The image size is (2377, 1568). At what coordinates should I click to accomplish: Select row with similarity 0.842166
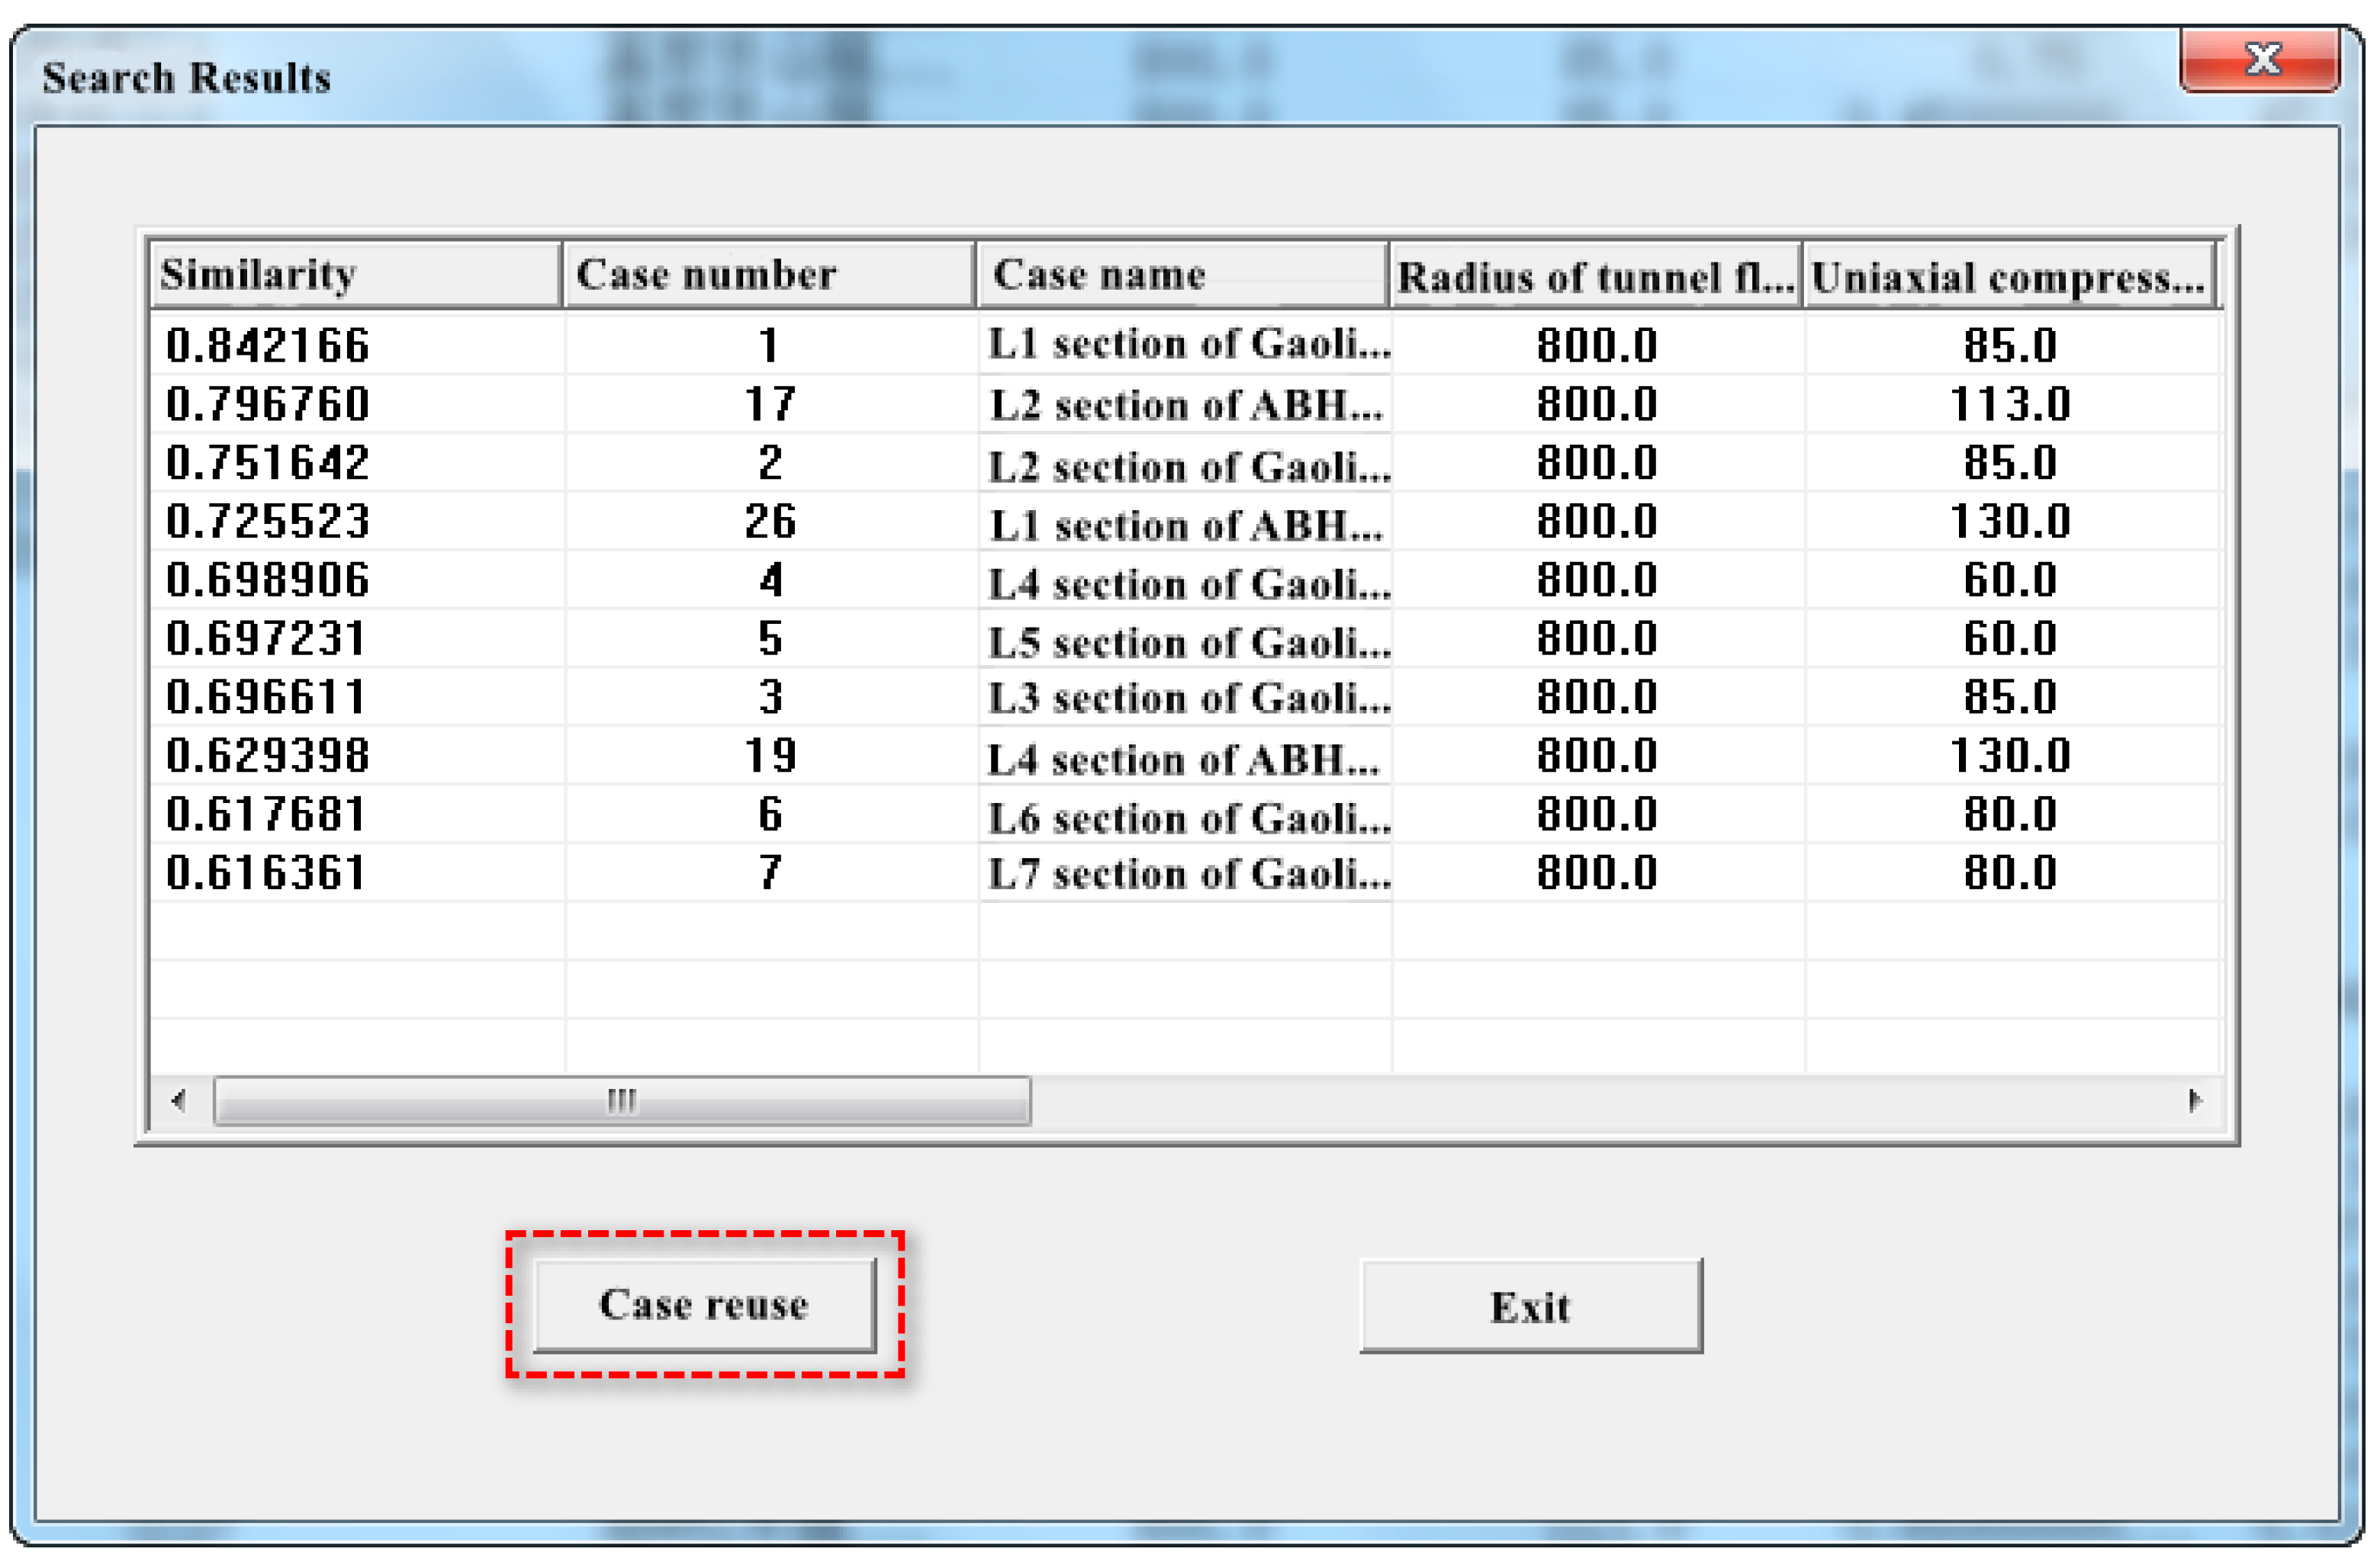click(267, 345)
